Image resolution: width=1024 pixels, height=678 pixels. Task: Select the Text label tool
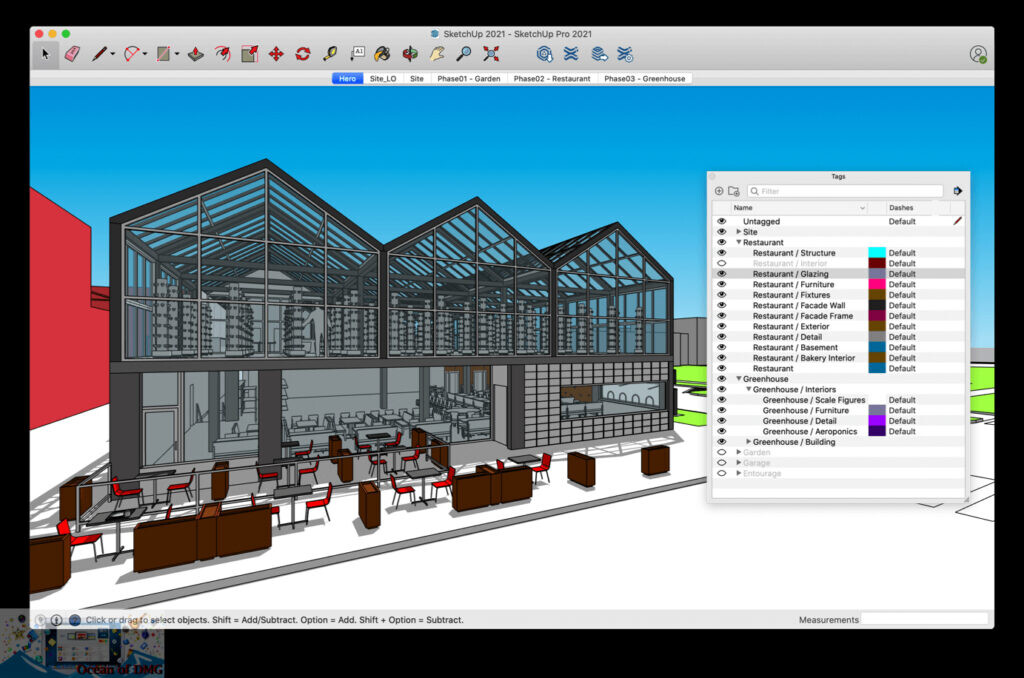(x=357, y=54)
